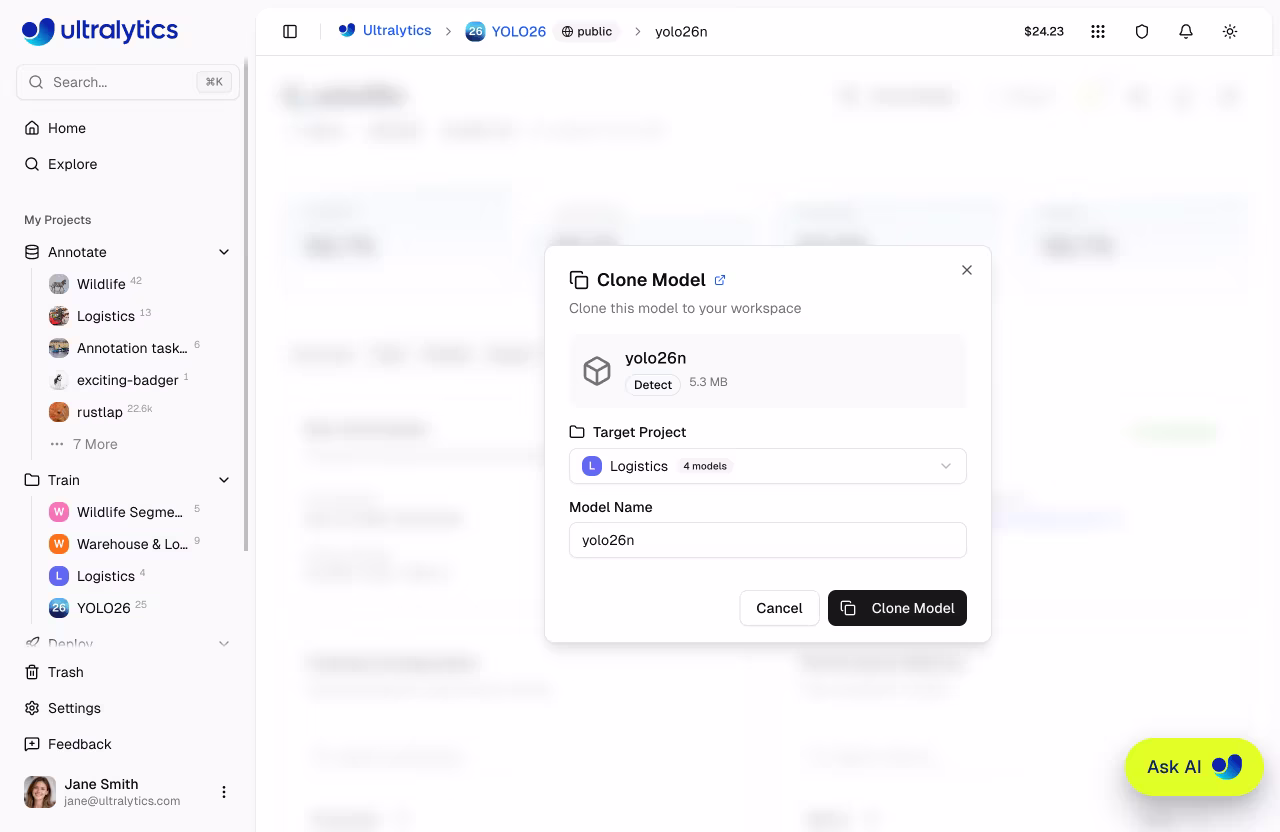Toggle the sidebar panel icon
1280x832 pixels.
click(290, 31)
